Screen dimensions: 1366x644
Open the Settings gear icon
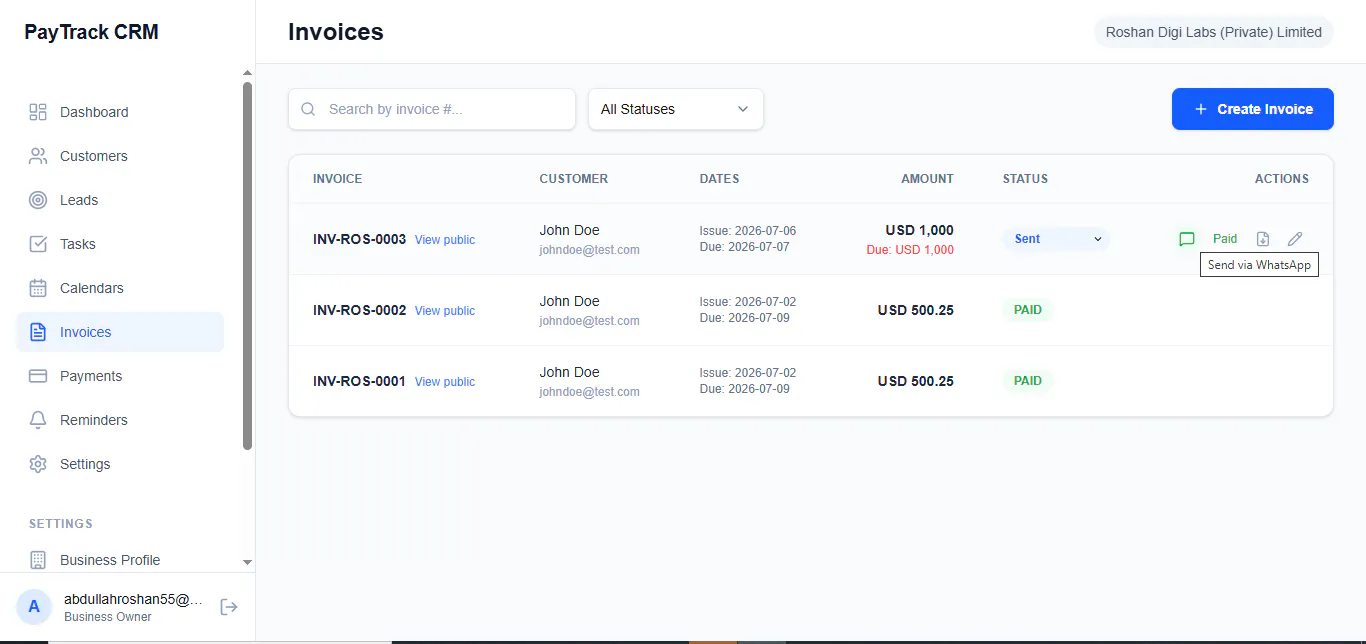click(38, 464)
